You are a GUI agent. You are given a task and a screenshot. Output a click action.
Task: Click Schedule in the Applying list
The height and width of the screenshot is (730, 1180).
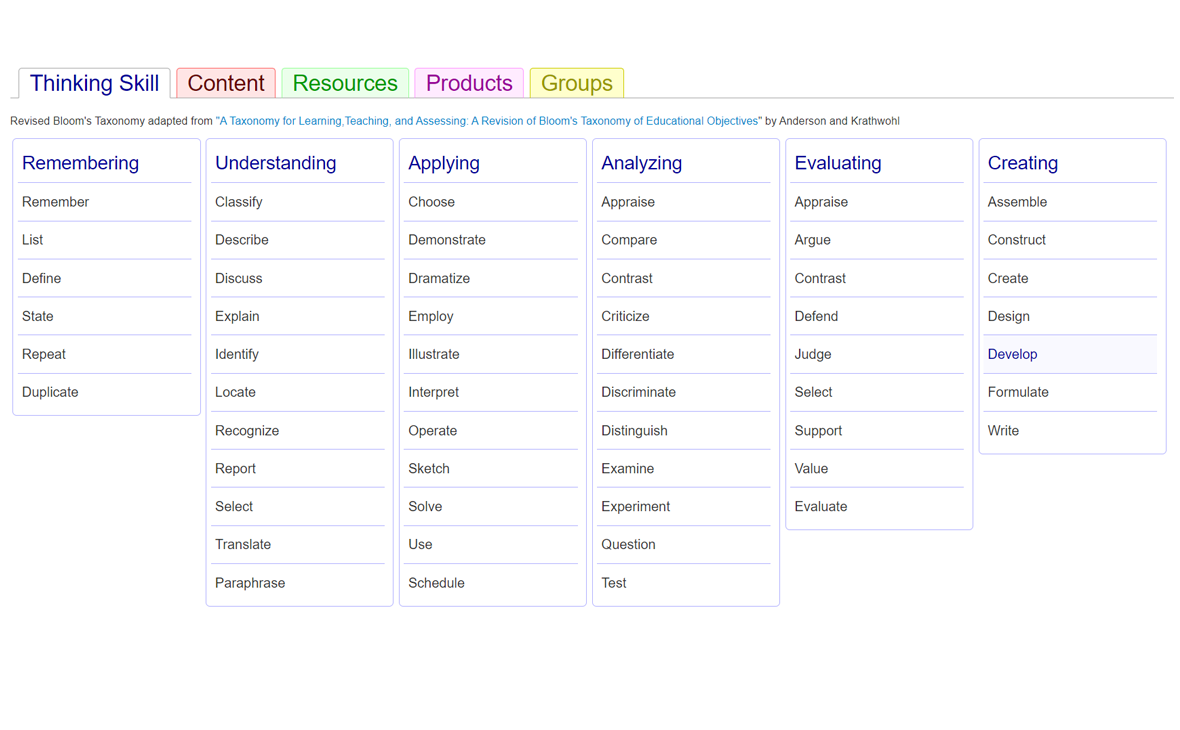point(436,583)
